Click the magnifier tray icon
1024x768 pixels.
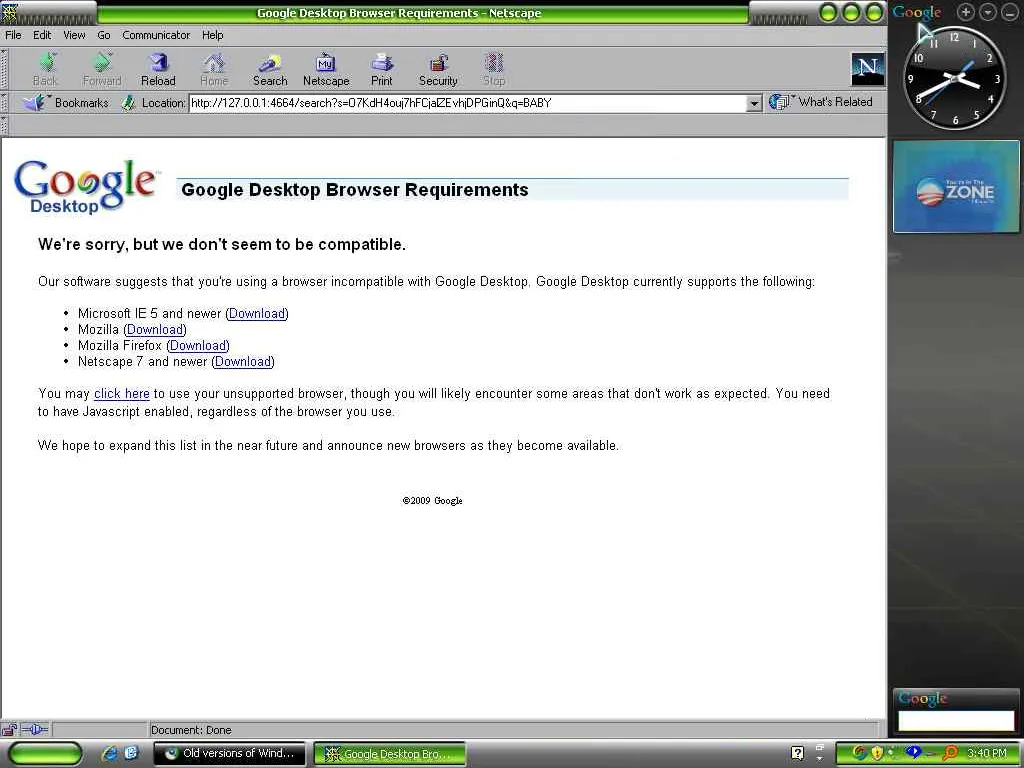(x=951, y=753)
